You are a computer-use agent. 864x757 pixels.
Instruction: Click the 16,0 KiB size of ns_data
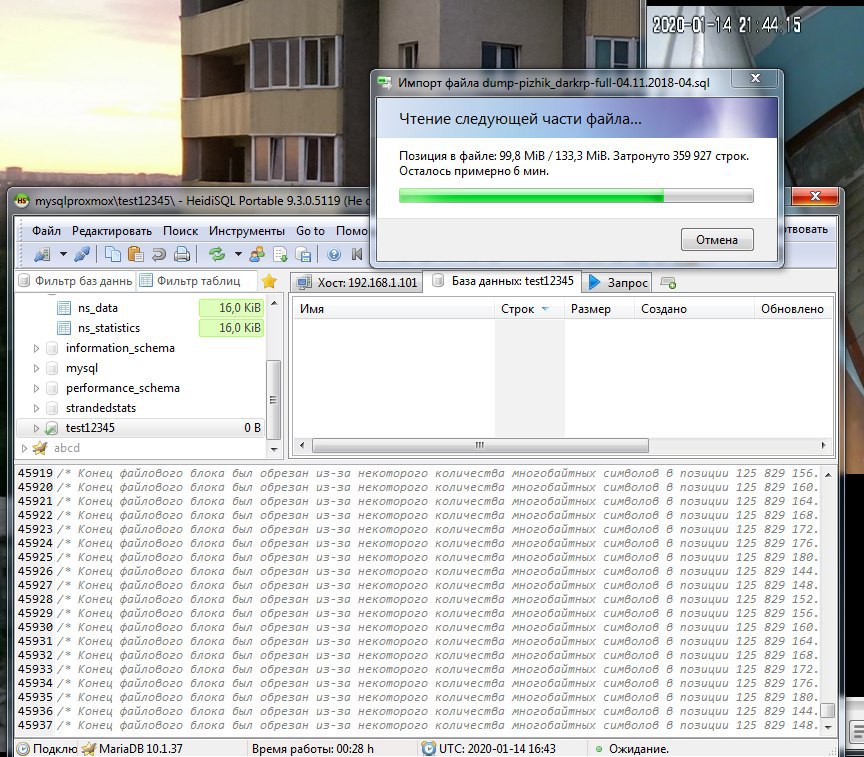pyautogui.click(x=231, y=308)
